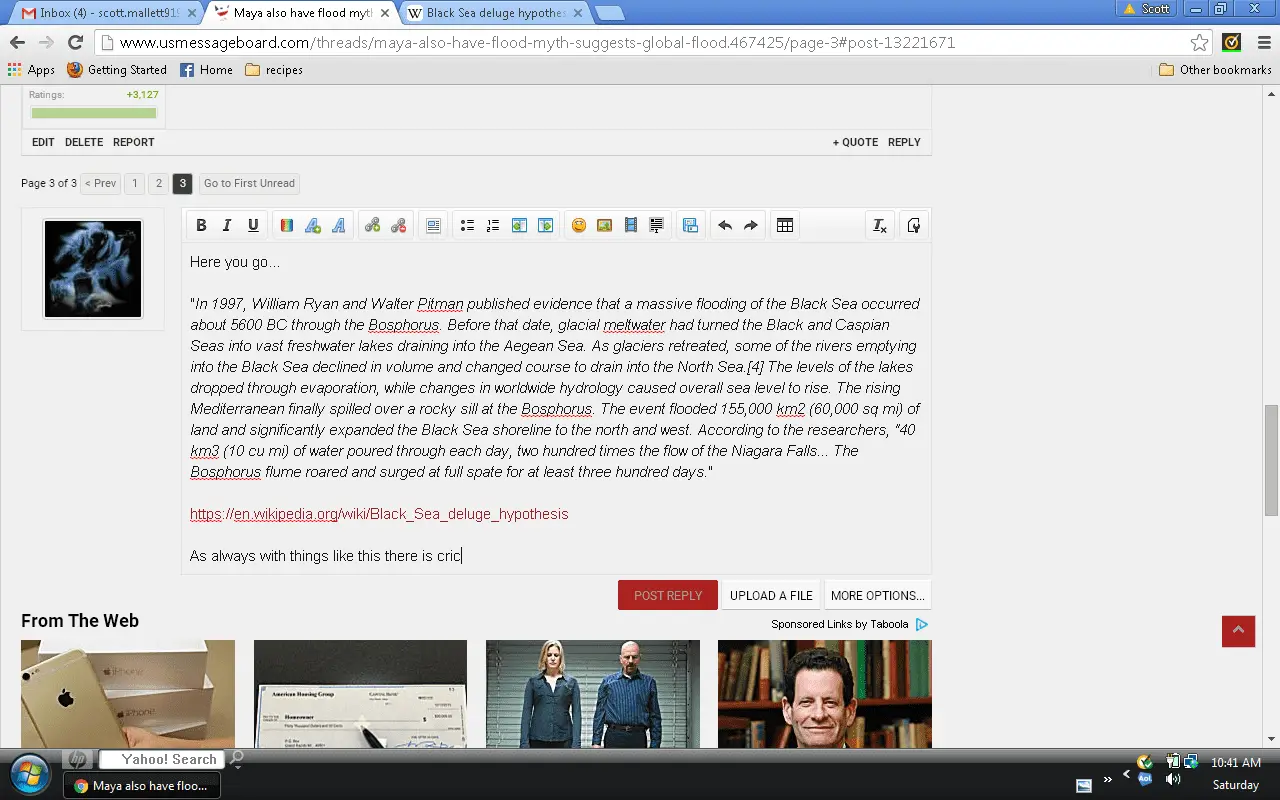Save the draft with the disk icon
Image resolution: width=1280 pixels, height=800 pixels.
[690, 226]
